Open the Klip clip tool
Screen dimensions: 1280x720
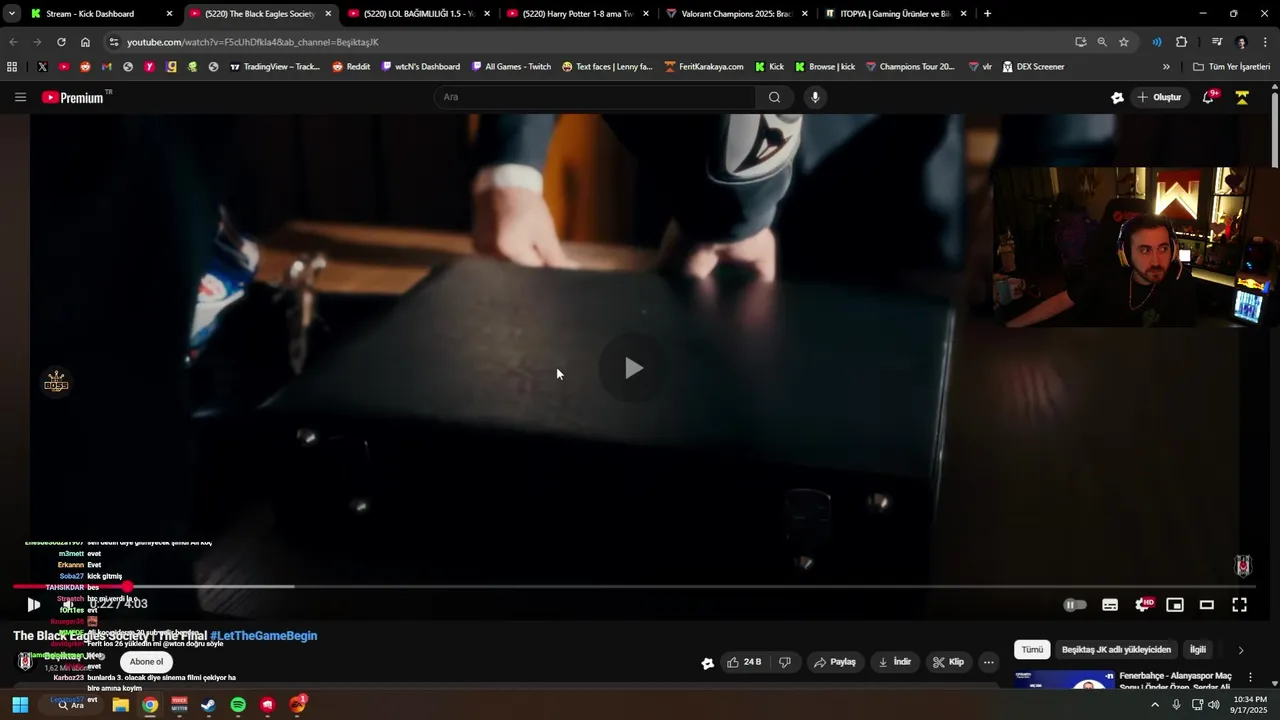pos(948,662)
